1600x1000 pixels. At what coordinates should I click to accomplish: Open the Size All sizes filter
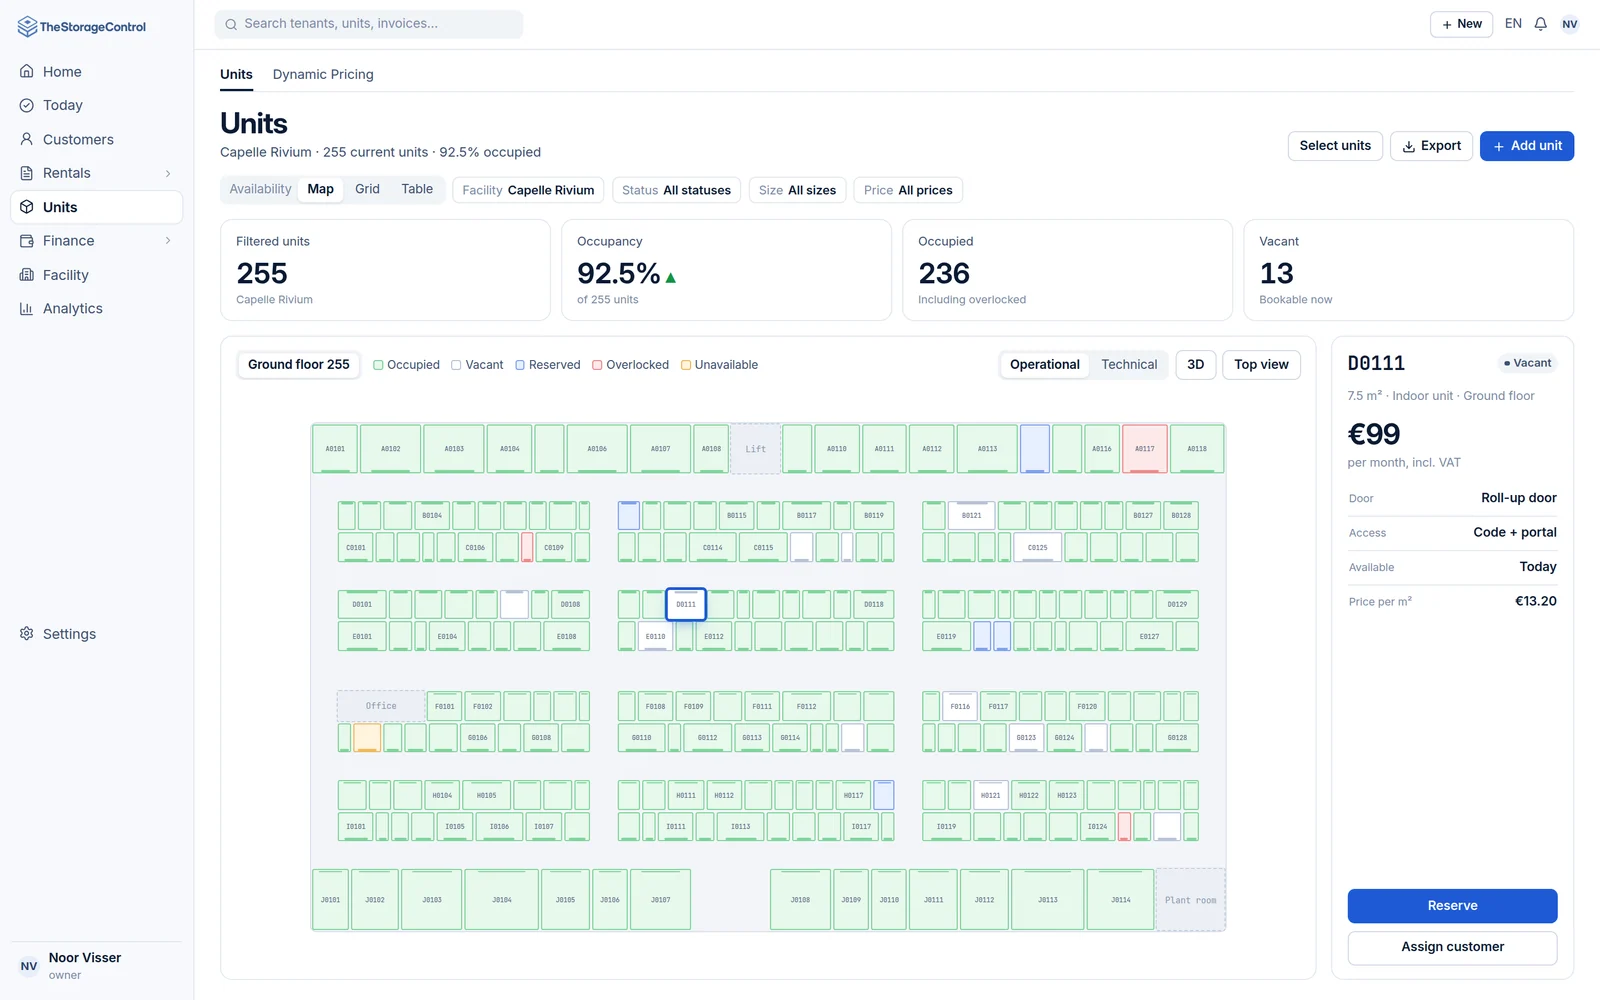(x=797, y=190)
